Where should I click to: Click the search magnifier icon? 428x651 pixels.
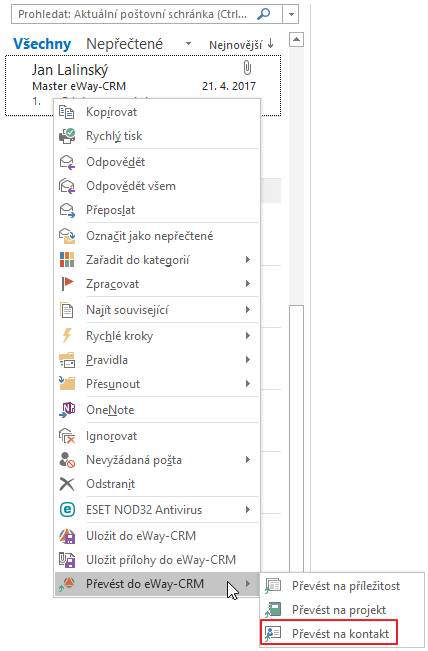(x=264, y=14)
